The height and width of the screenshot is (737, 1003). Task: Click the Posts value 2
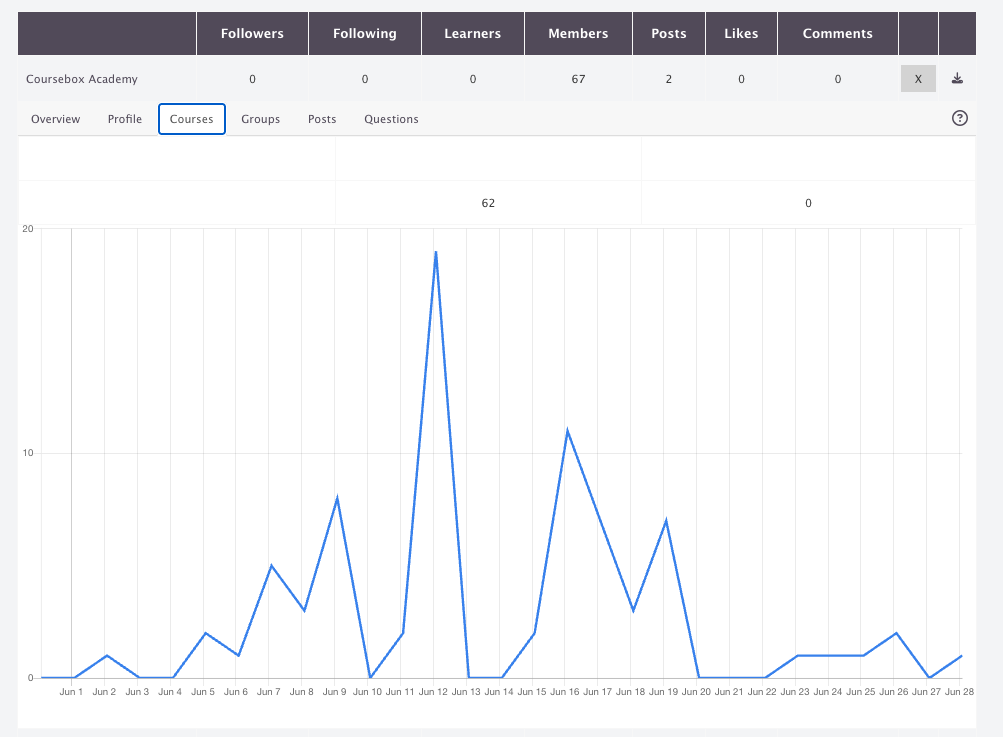point(668,79)
